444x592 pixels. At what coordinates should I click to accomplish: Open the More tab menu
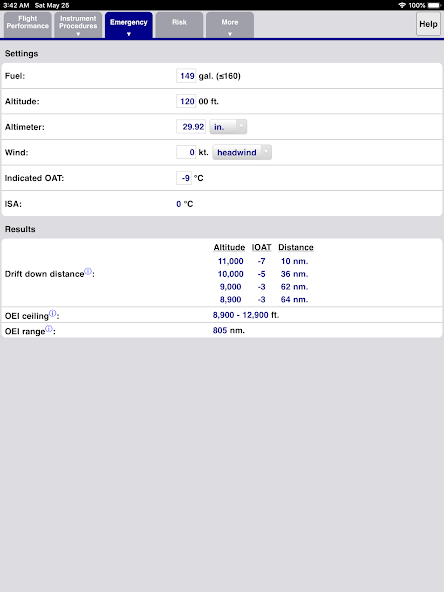coord(230,25)
